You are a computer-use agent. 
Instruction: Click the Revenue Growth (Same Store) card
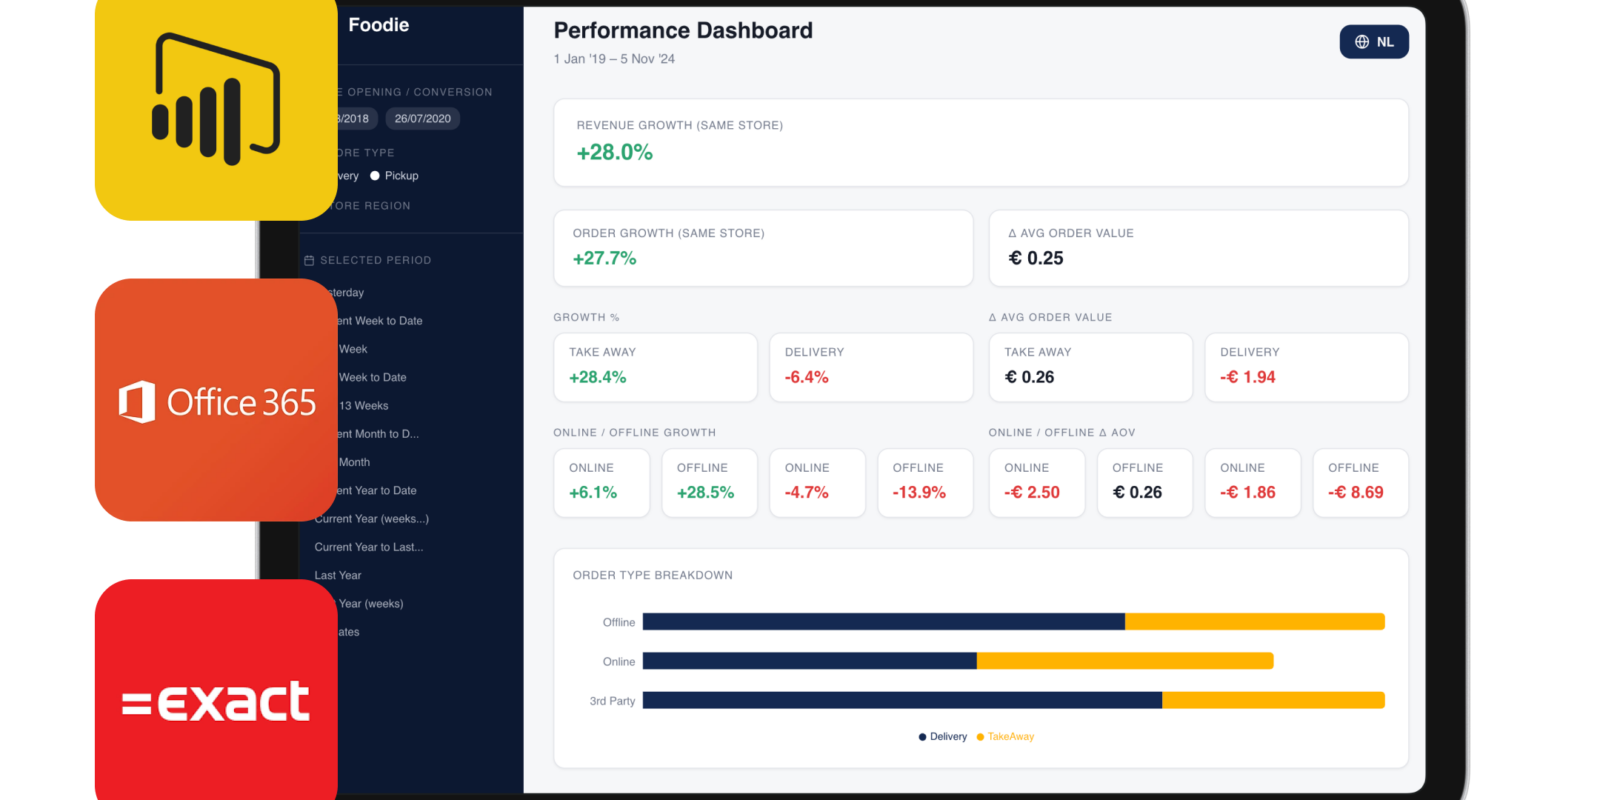[980, 142]
